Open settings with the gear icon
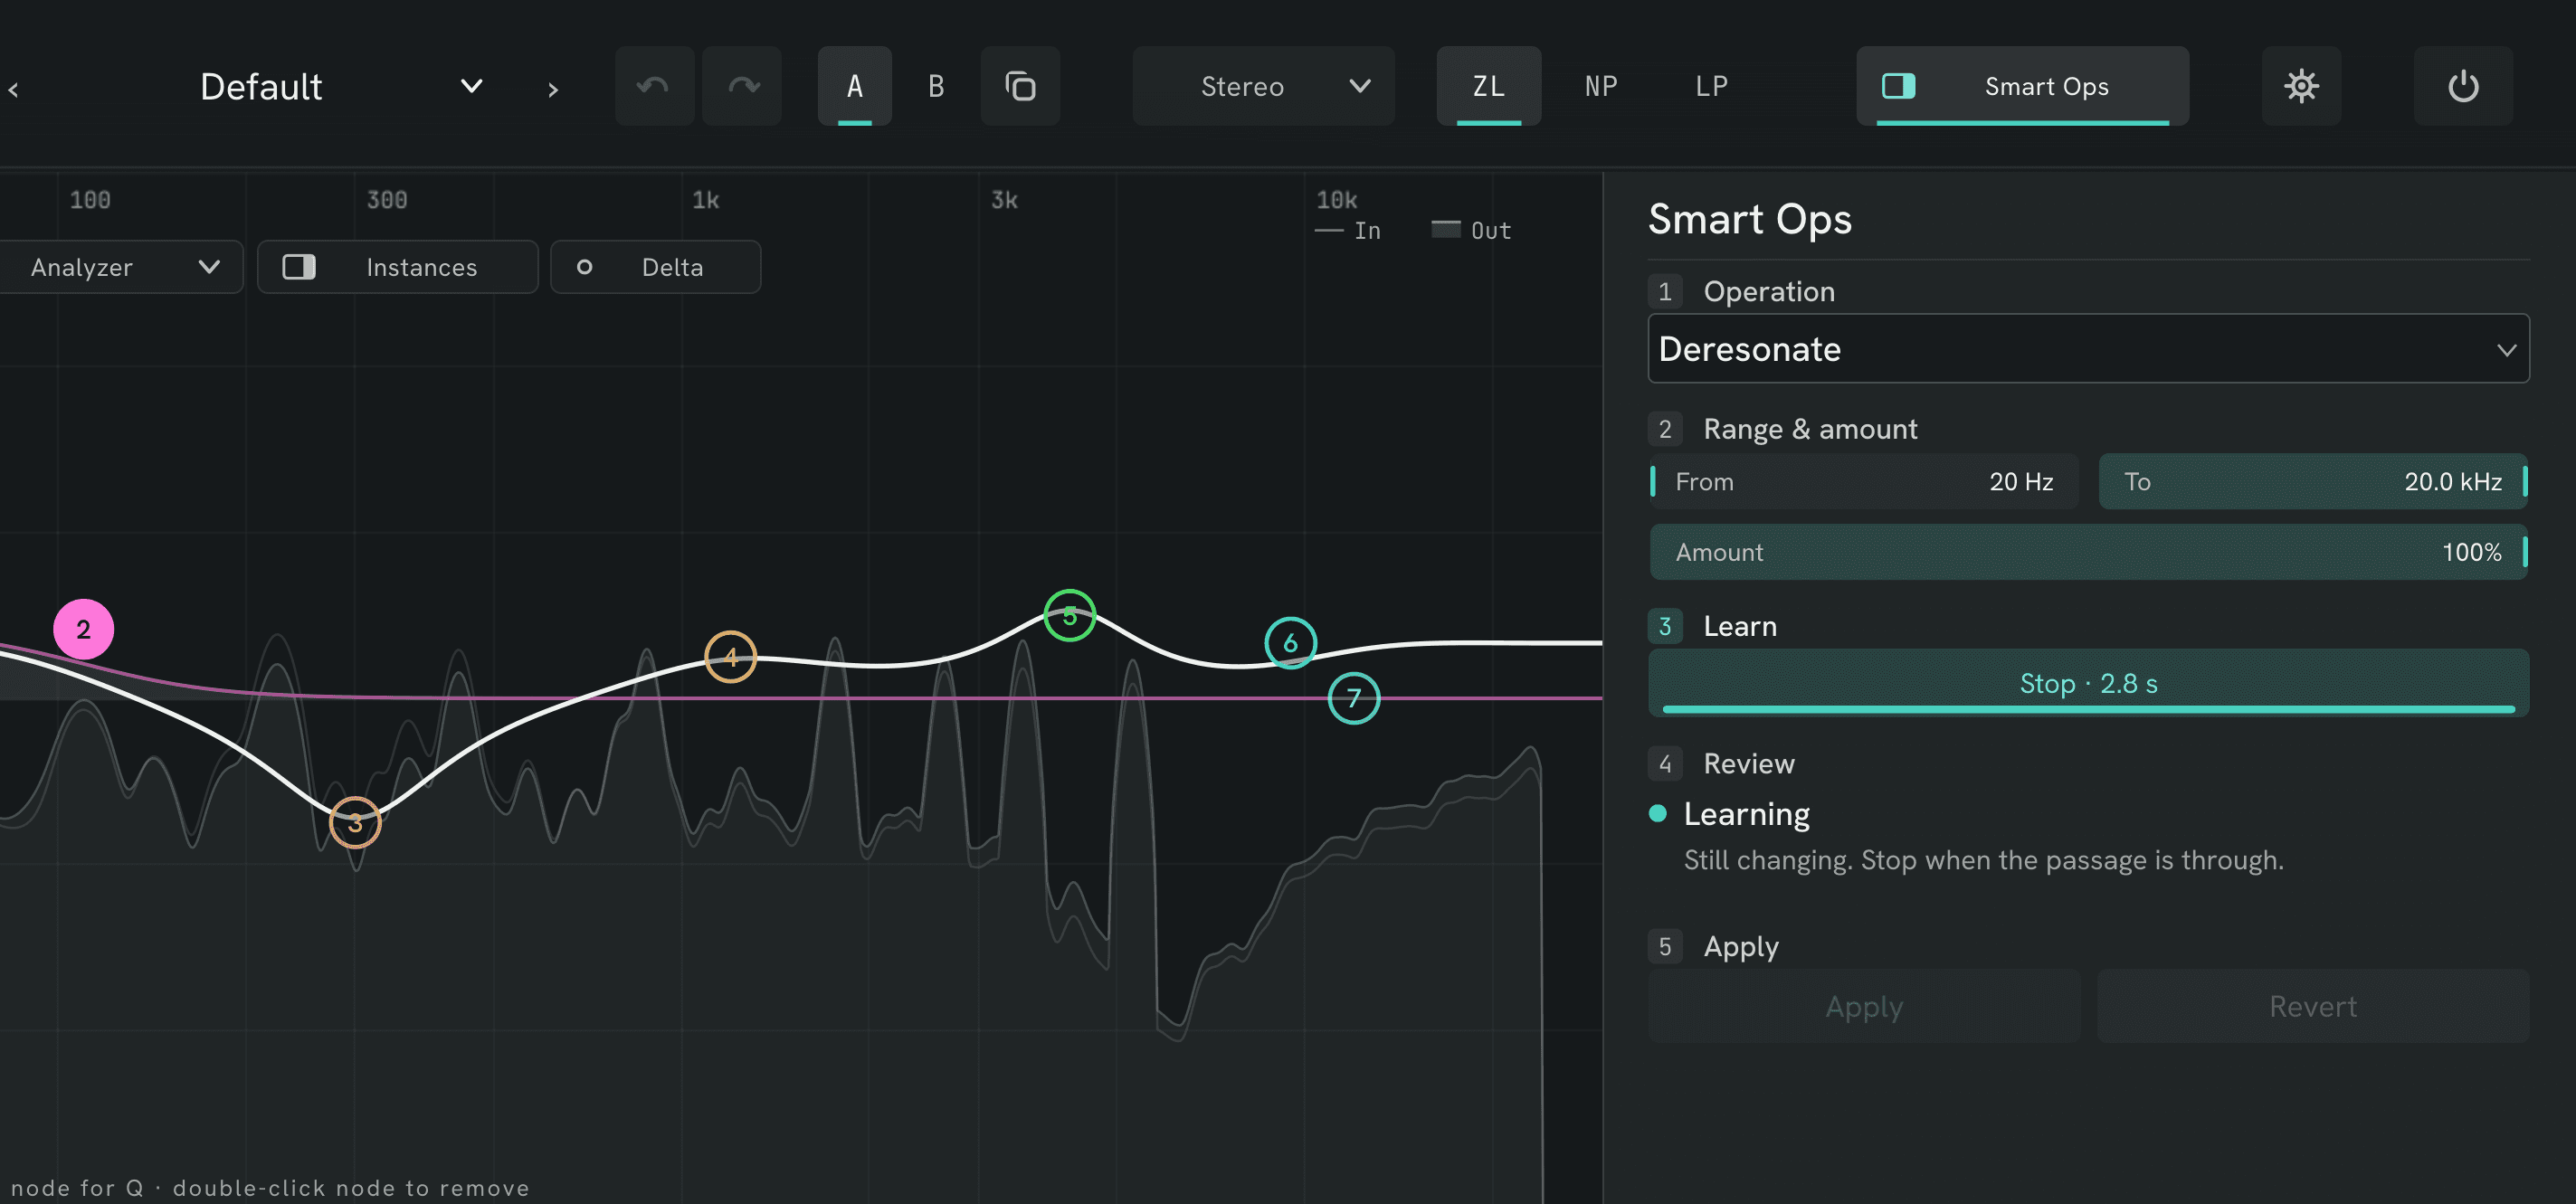Image resolution: width=2576 pixels, height=1204 pixels. [x=2301, y=86]
